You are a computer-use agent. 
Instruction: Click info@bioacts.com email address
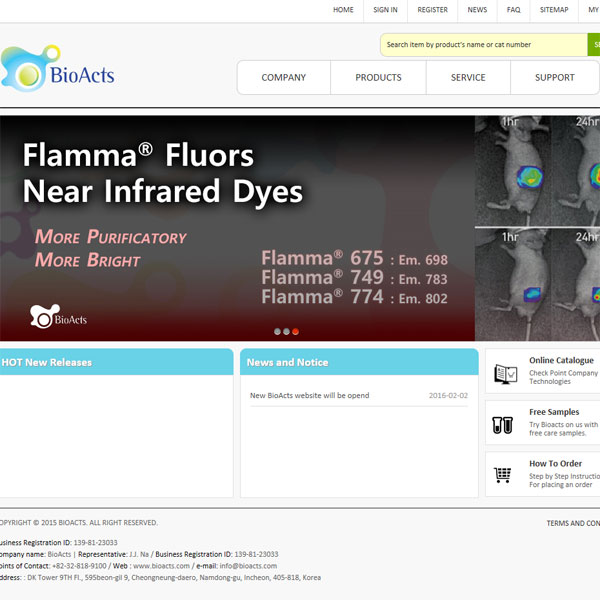(x=248, y=566)
